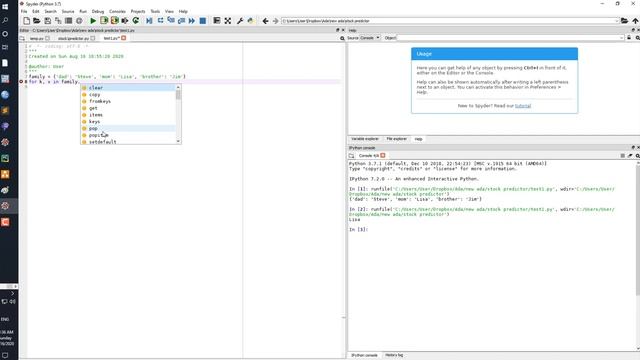Select IPython console bottom tab
This screenshot has height=360, width=640.
(x=364, y=355)
